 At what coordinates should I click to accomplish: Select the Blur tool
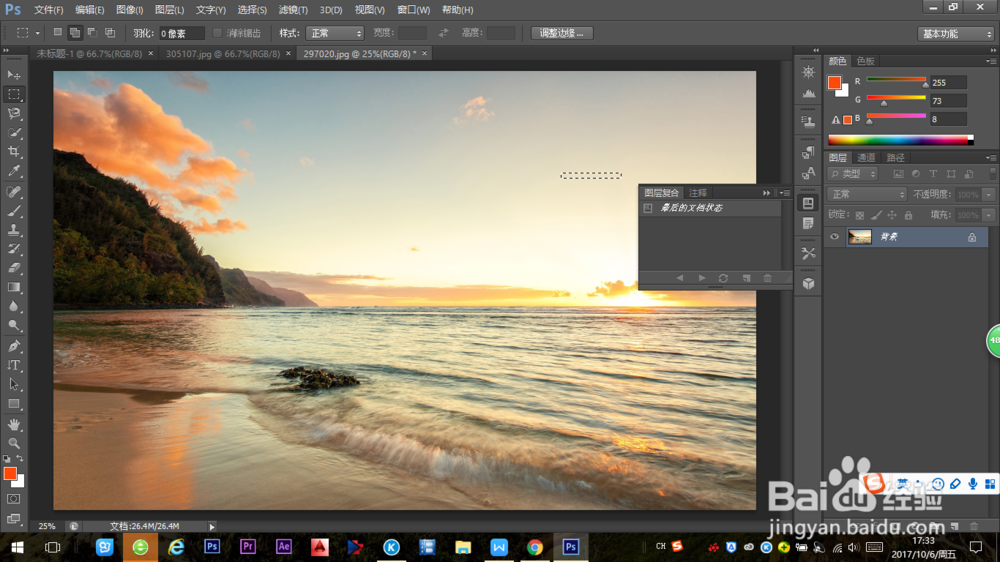pyautogui.click(x=13, y=306)
